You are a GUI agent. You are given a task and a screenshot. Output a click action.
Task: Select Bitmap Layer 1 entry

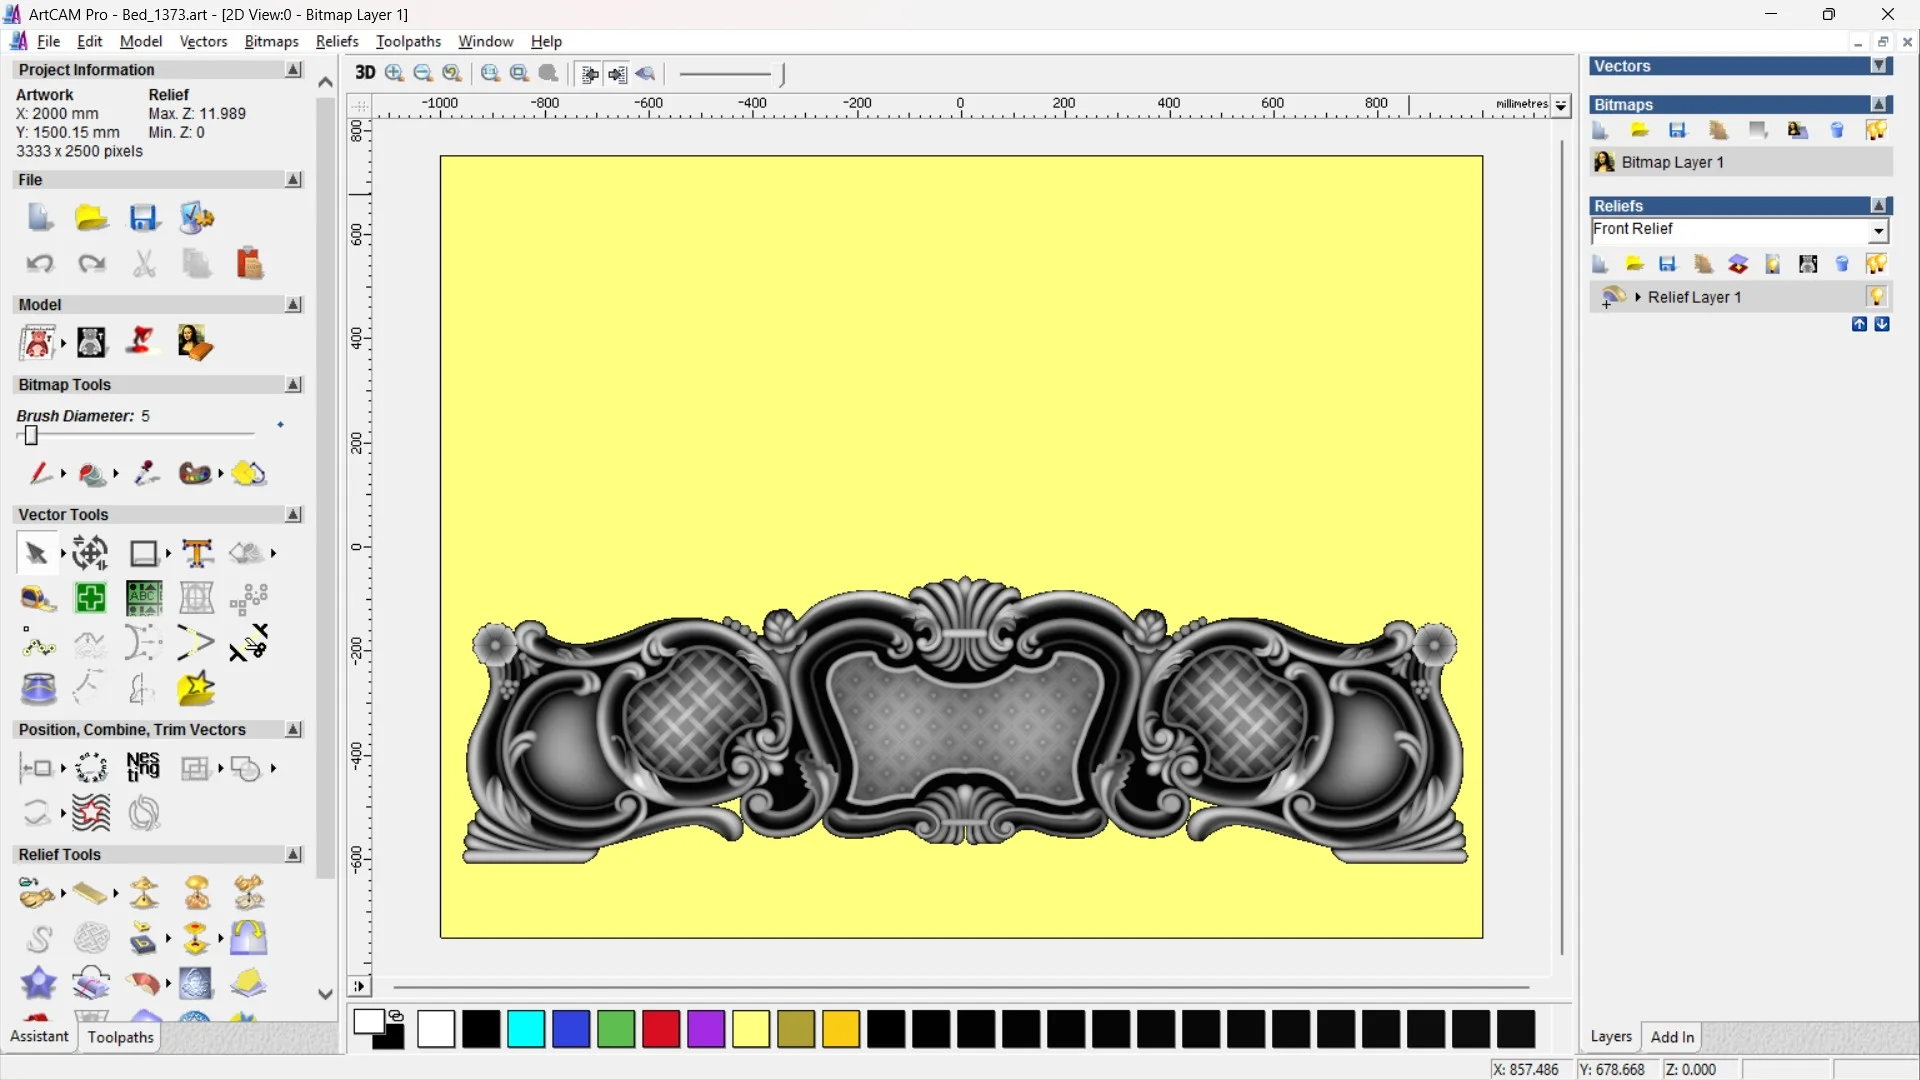point(1672,162)
